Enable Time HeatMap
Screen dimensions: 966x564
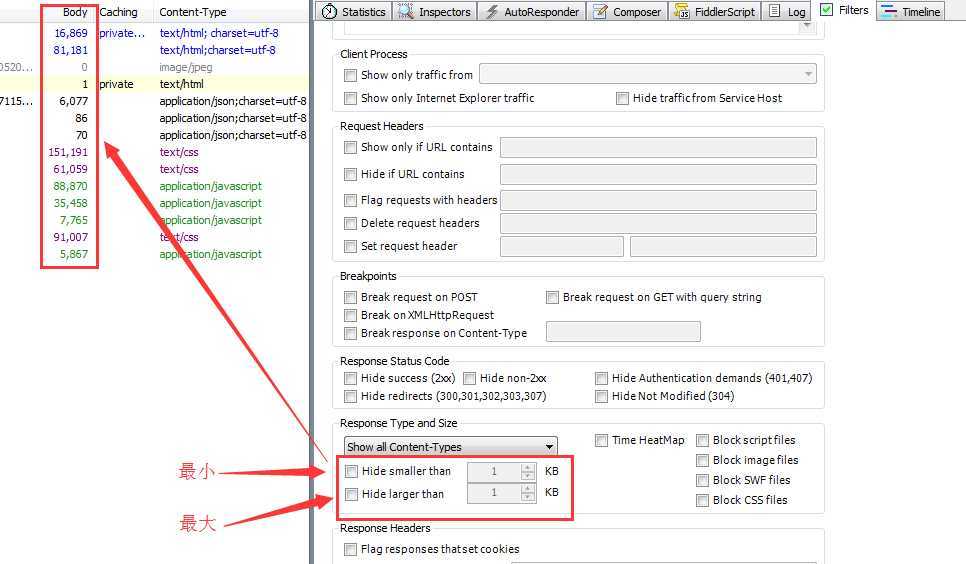pos(601,441)
